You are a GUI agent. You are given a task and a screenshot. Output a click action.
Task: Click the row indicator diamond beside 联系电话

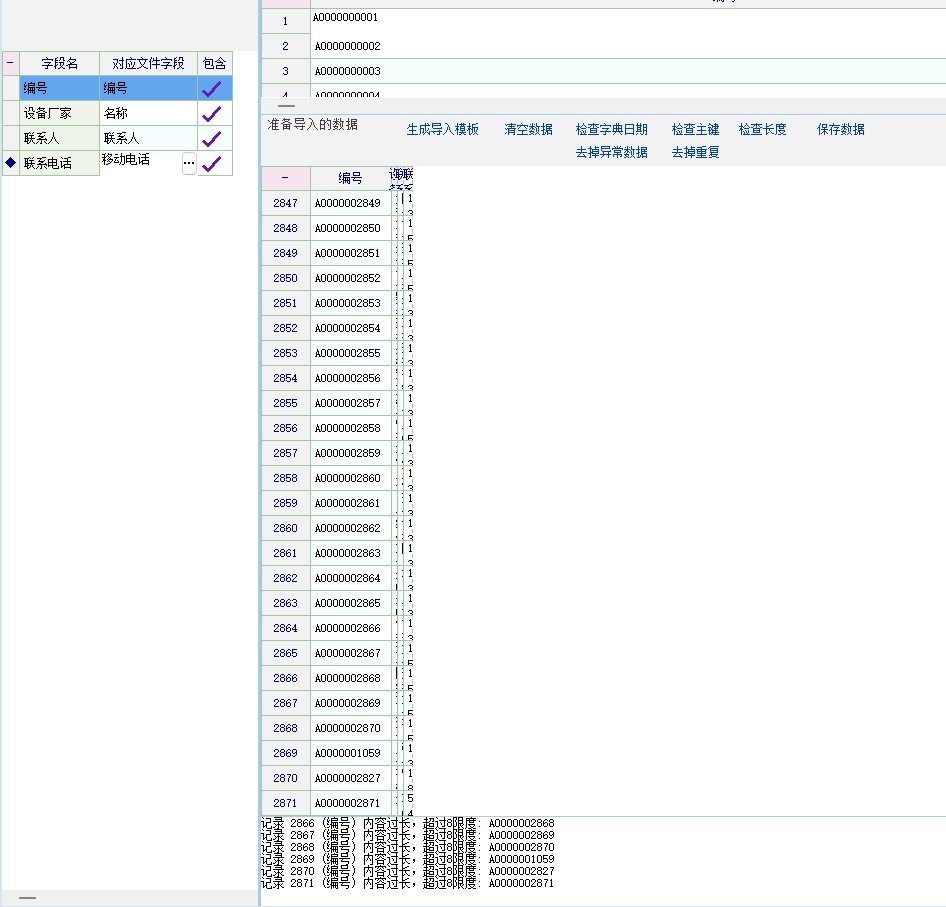tap(10, 163)
